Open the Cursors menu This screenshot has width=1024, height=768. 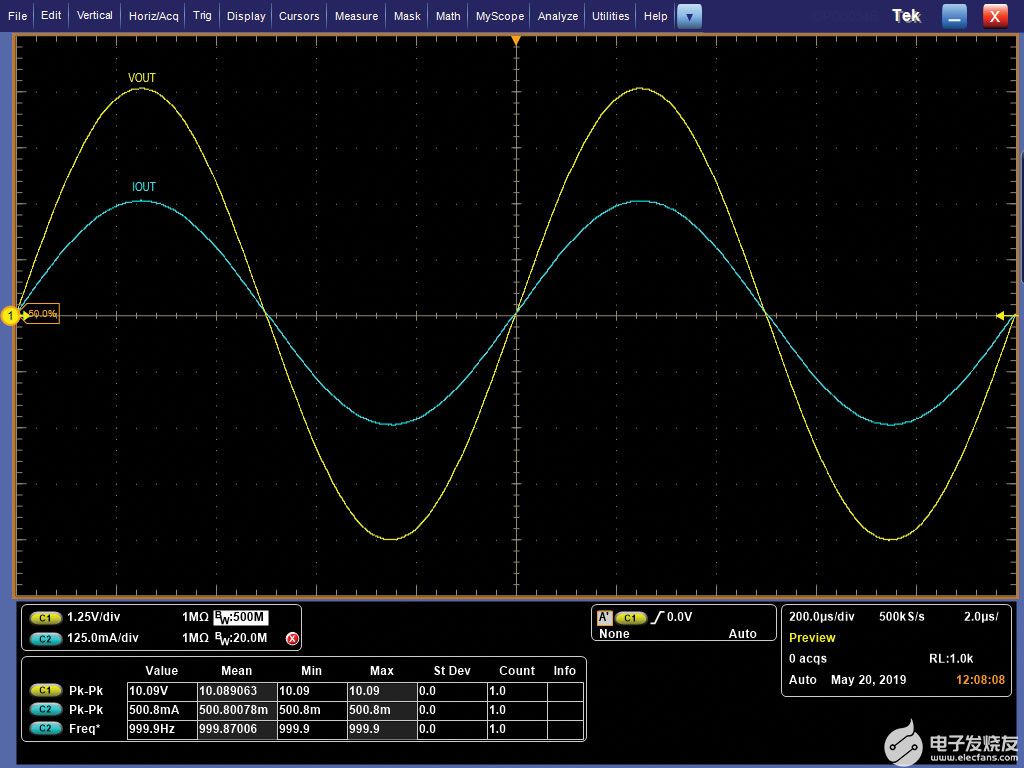(299, 16)
